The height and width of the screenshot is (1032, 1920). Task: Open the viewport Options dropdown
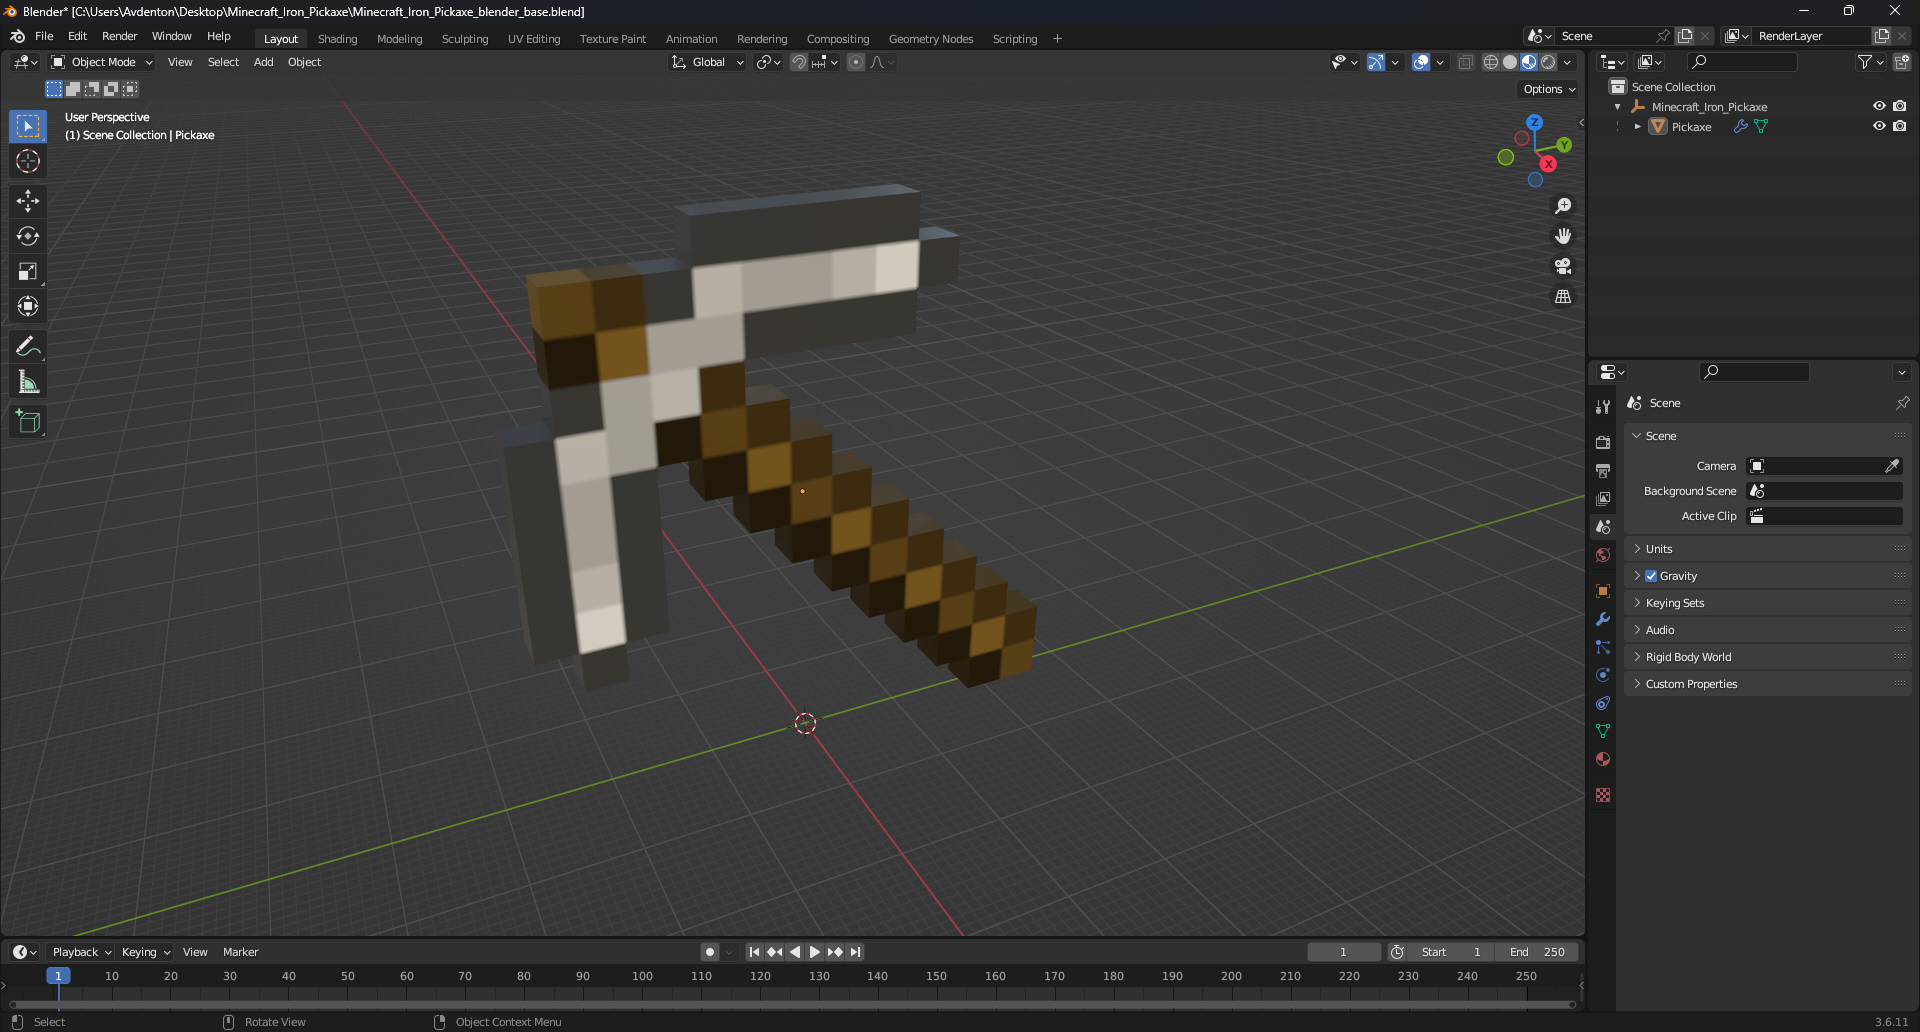(1549, 89)
